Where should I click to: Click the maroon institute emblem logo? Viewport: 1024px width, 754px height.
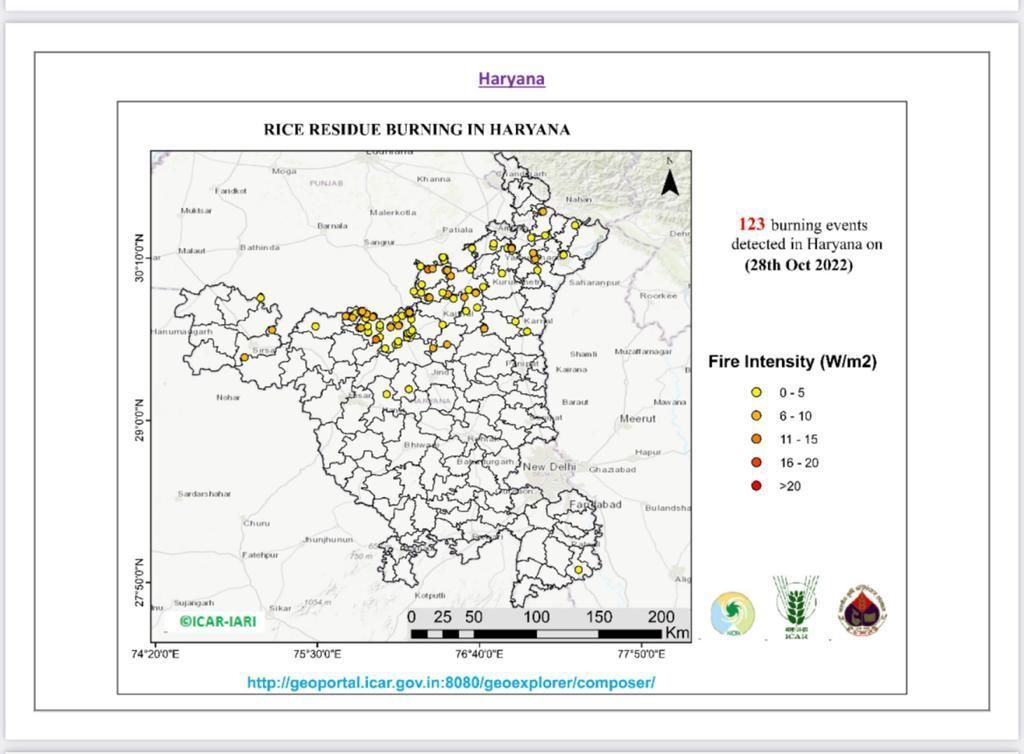[863, 610]
